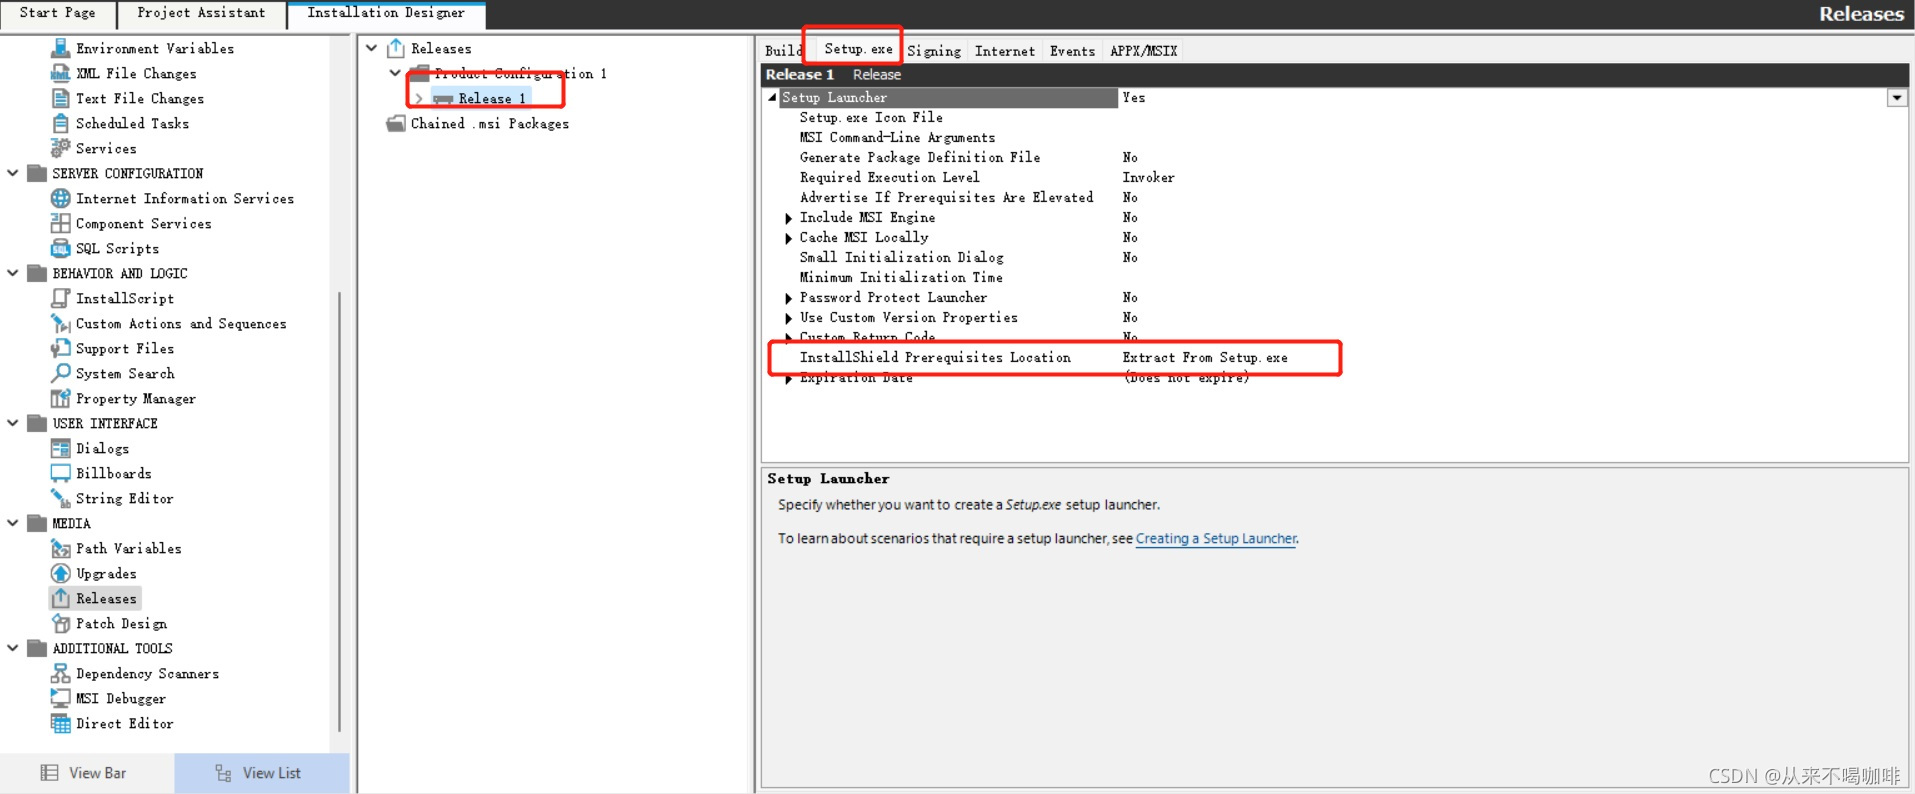Open Setup Launcher value dropdown arrow
Viewport: 1915px width, 794px height.
coord(1896,98)
